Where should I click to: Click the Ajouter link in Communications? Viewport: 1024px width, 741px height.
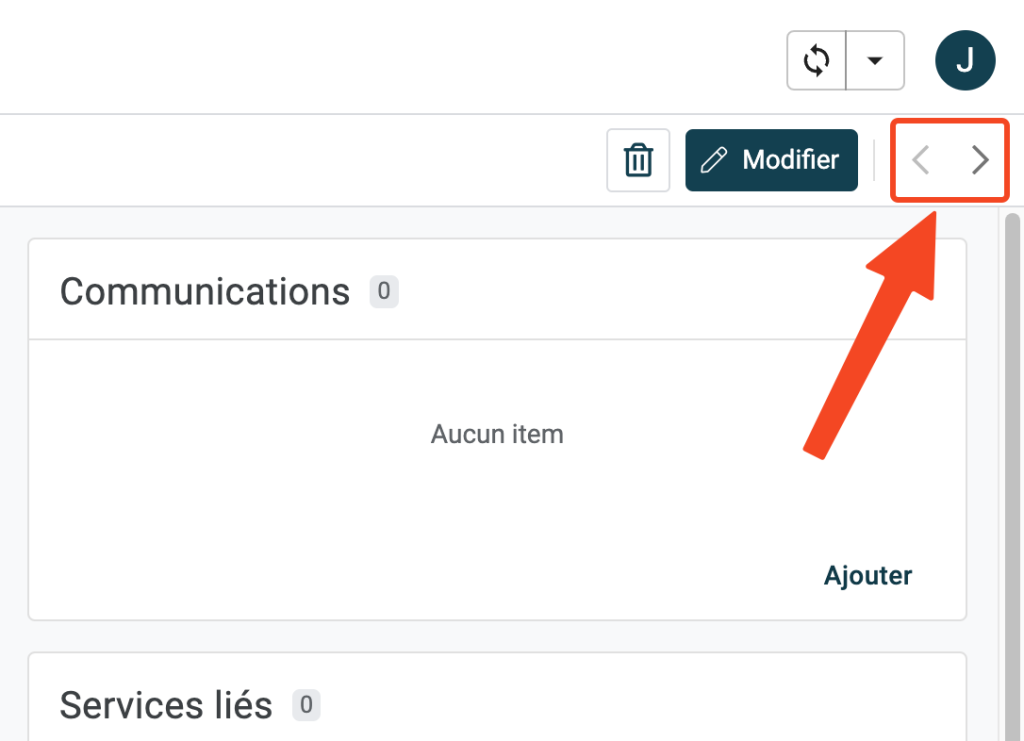point(868,575)
